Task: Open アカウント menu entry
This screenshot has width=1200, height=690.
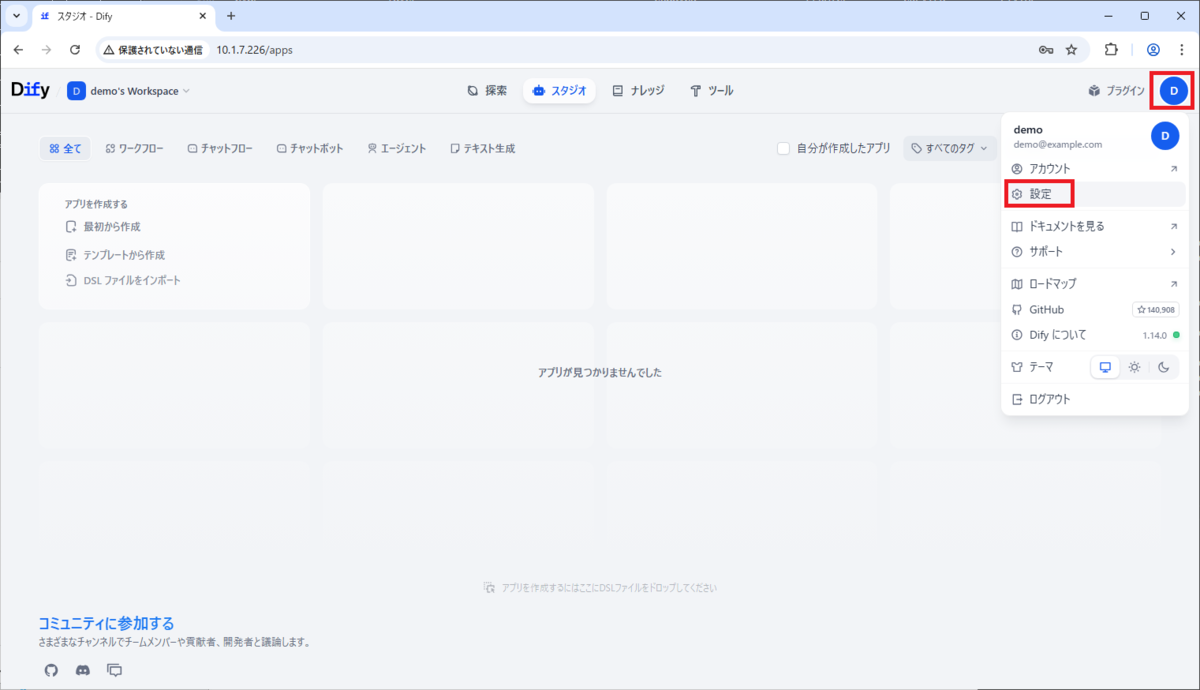Action: pyautogui.click(x=1094, y=169)
